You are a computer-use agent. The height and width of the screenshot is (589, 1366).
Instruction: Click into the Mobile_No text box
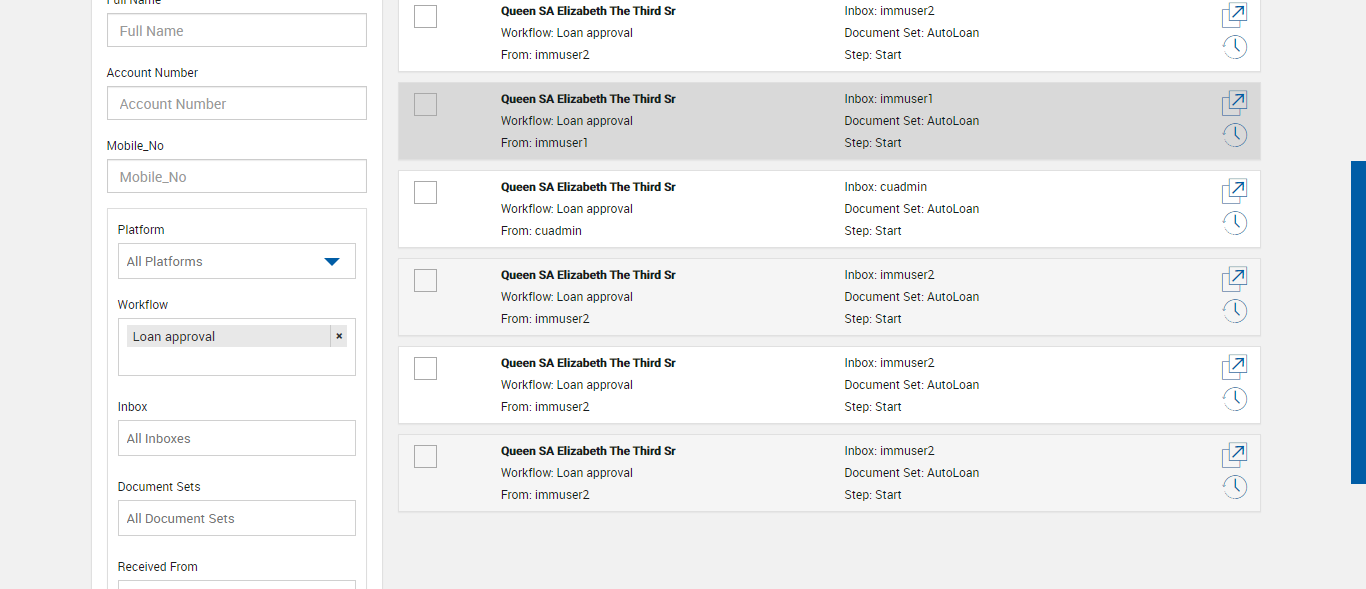coord(237,177)
